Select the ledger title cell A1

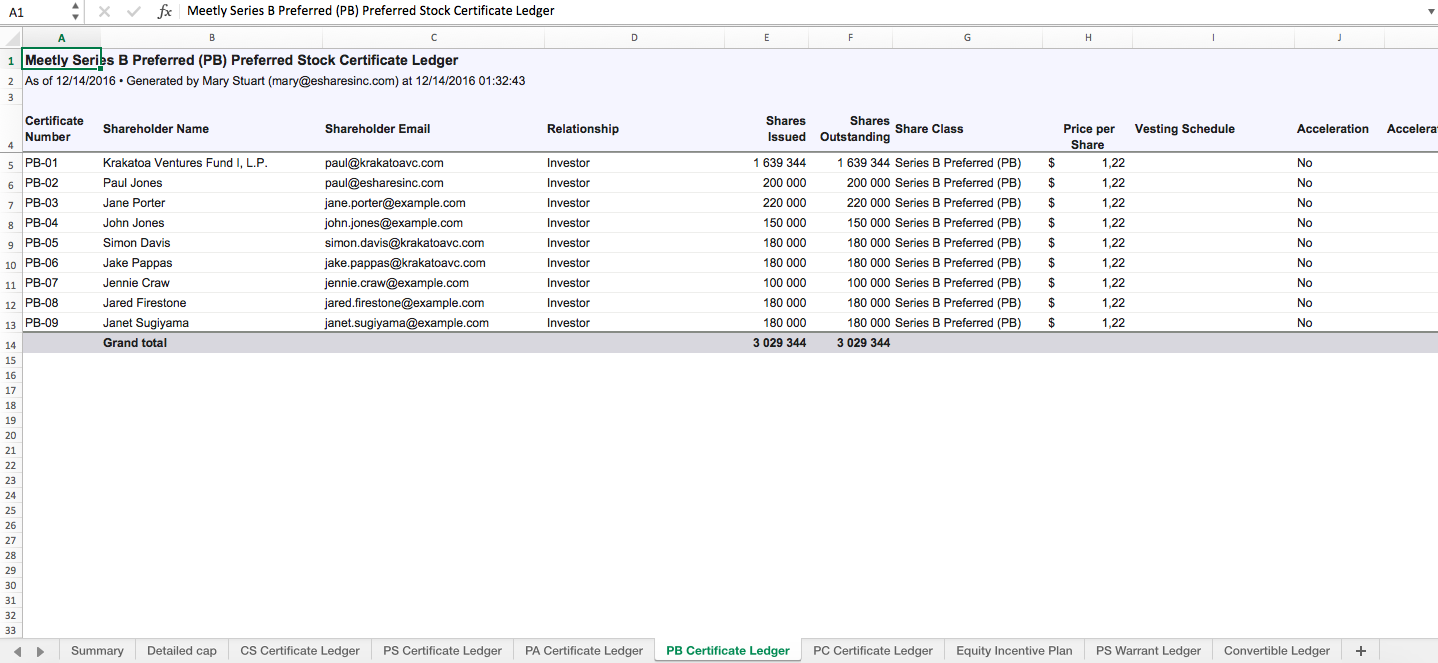[x=61, y=59]
